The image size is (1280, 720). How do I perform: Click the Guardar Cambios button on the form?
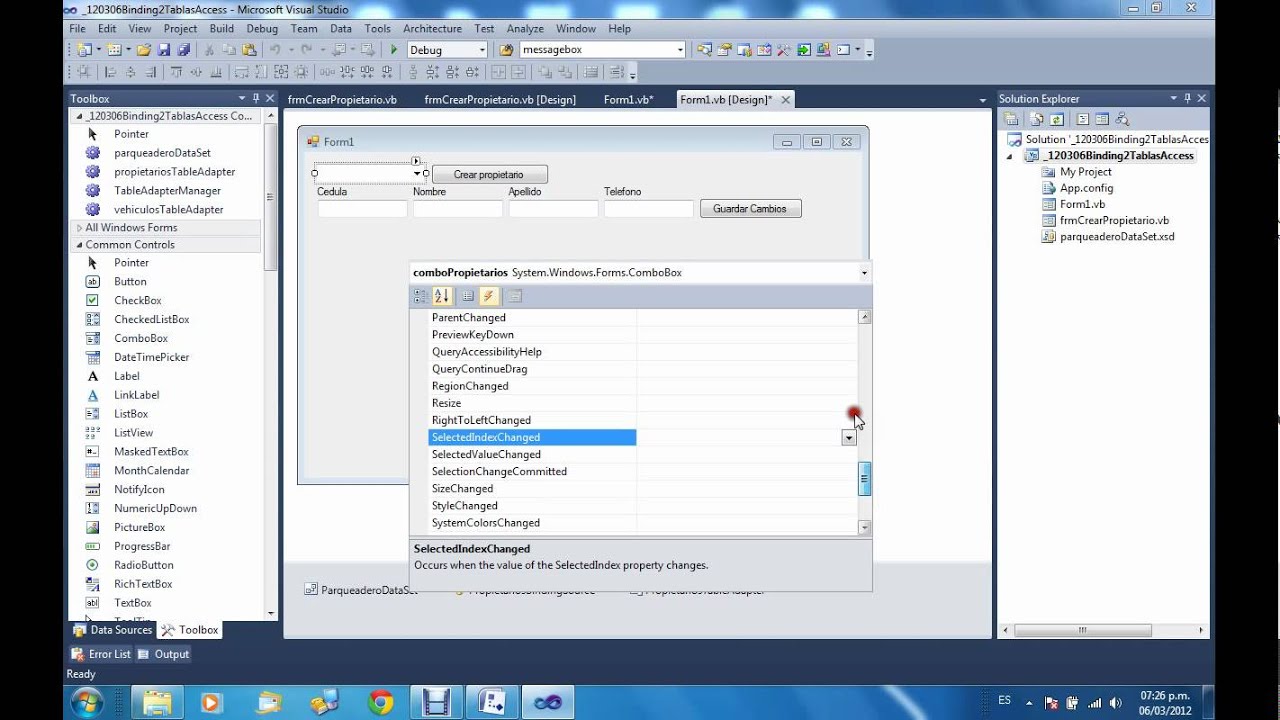pos(750,209)
